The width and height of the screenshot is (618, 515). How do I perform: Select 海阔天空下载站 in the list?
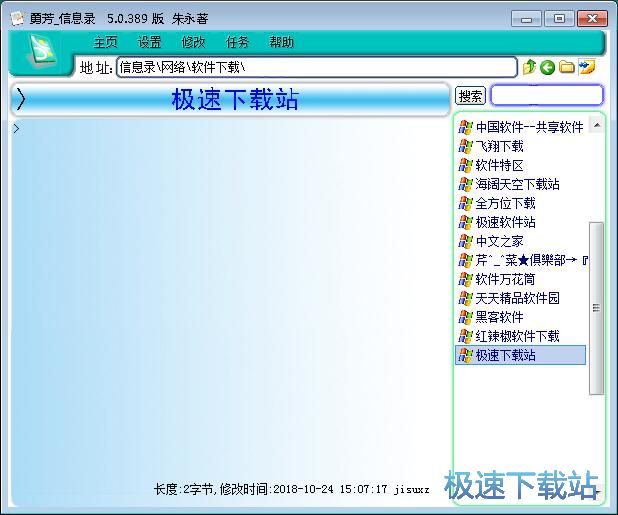click(517, 184)
